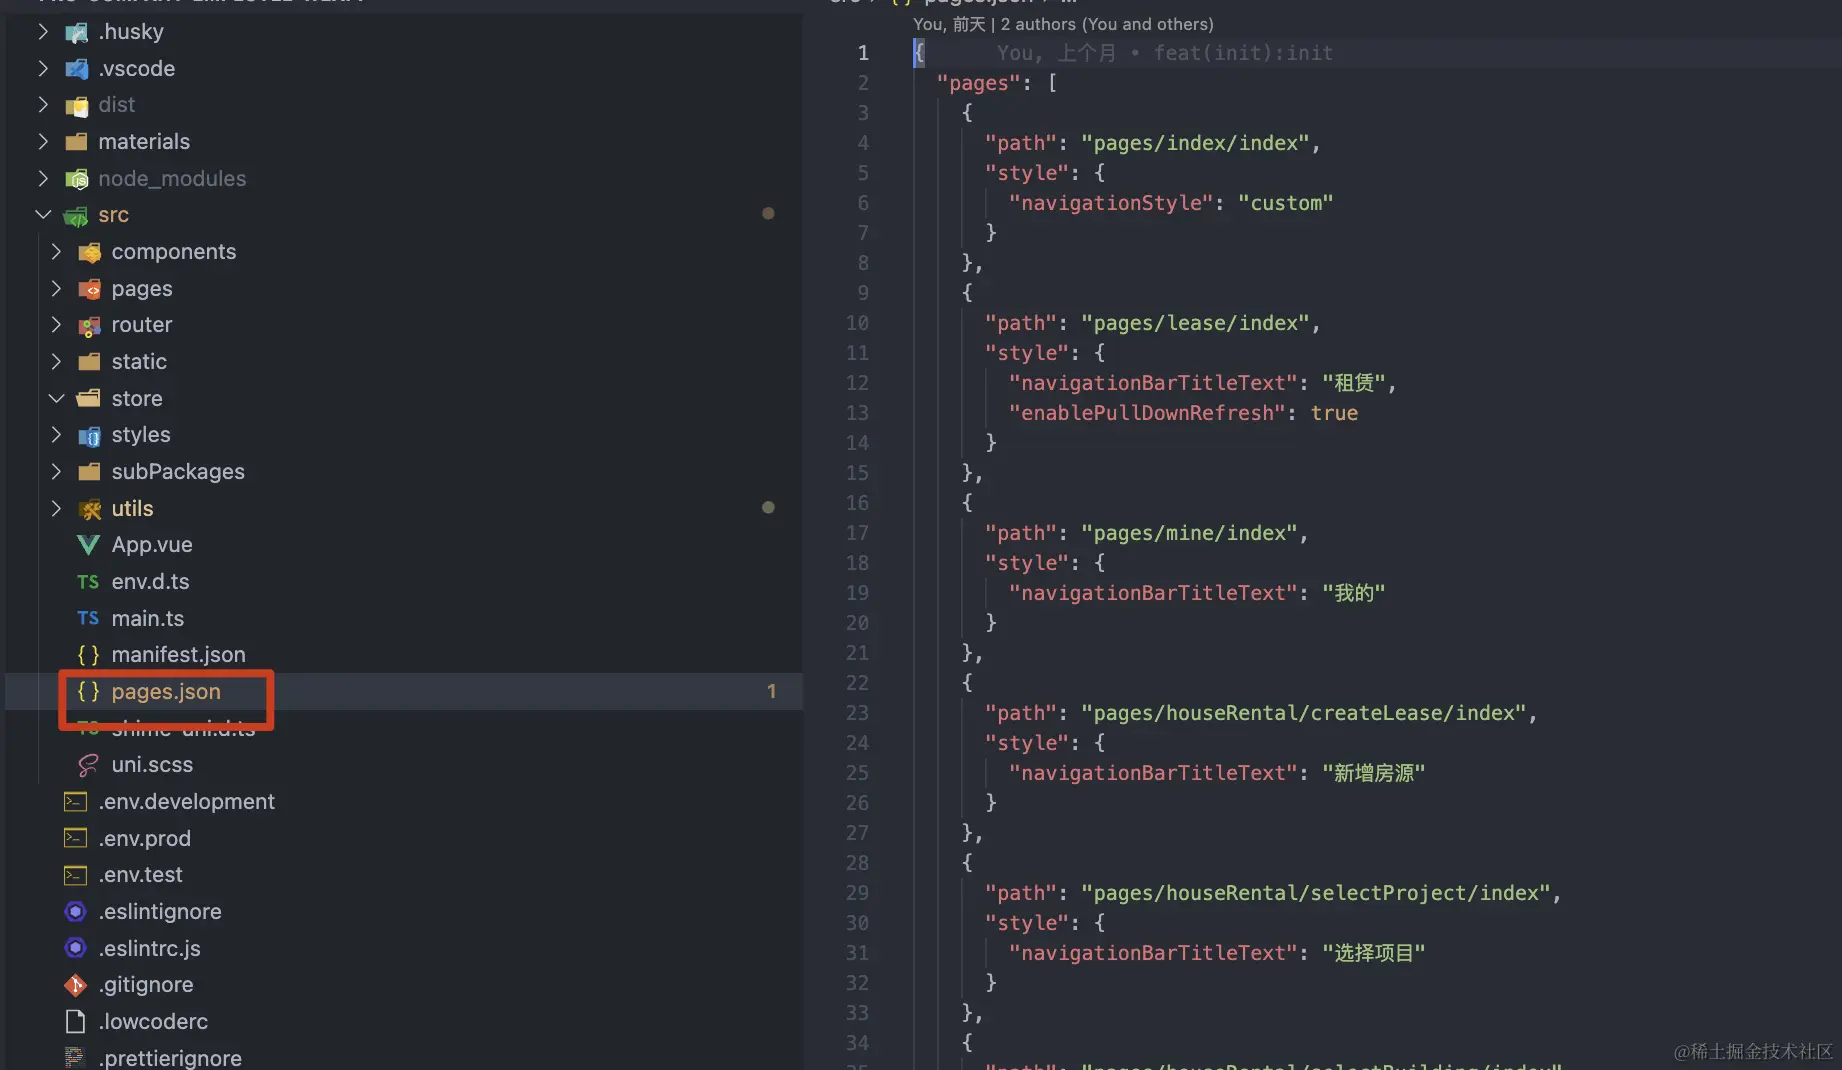Click the pages folder icon

(x=89, y=289)
